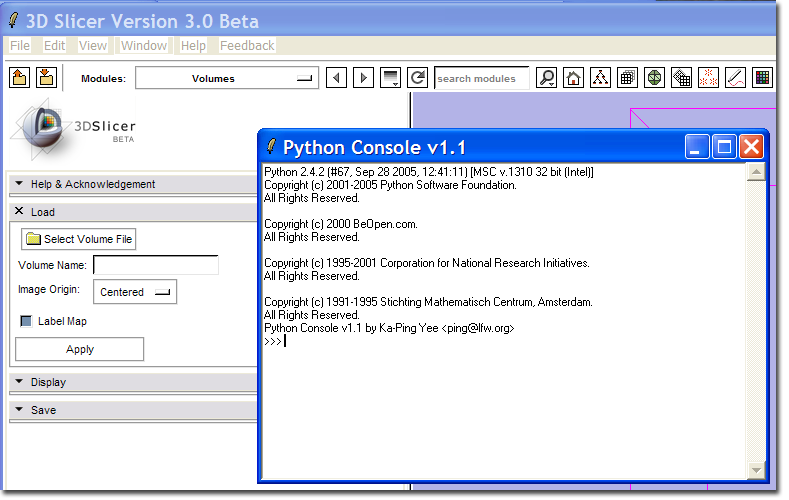Screen dimensions: 789x500
Task: Open the File menu
Action: click(x=19, y=46)
